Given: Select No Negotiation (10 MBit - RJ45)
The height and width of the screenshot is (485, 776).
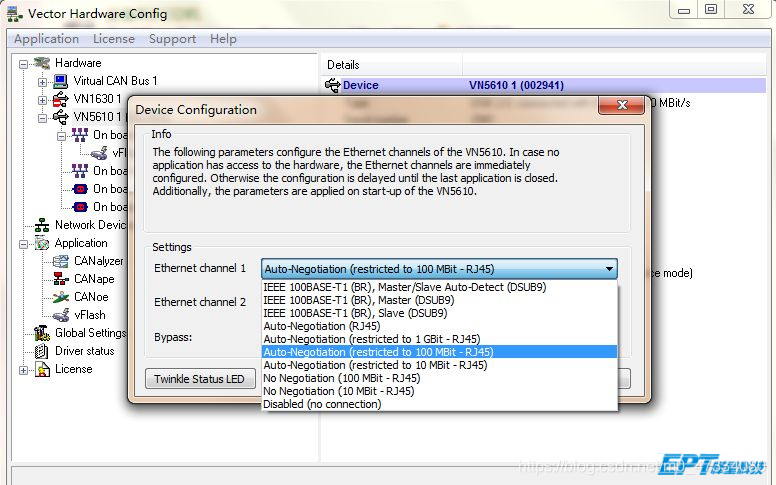Looking at the screenshot, I should tap(439, 391).
